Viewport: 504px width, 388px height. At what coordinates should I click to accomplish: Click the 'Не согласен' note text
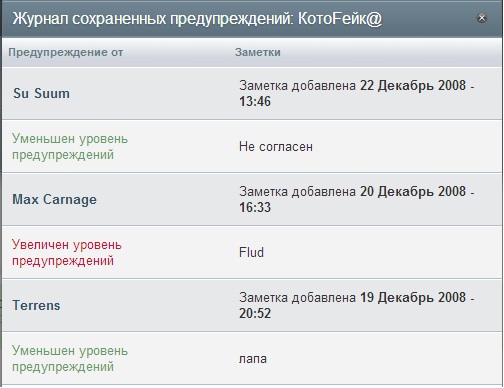coord(276,147)
